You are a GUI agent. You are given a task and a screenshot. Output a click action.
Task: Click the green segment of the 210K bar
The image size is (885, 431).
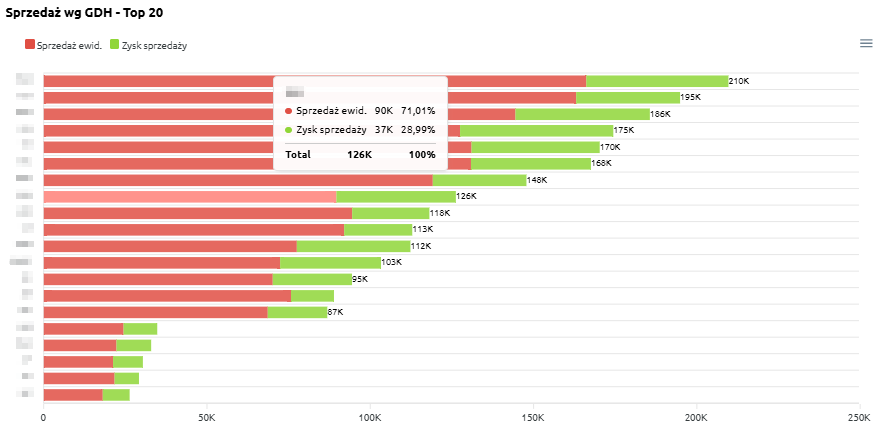click(656, 81)
